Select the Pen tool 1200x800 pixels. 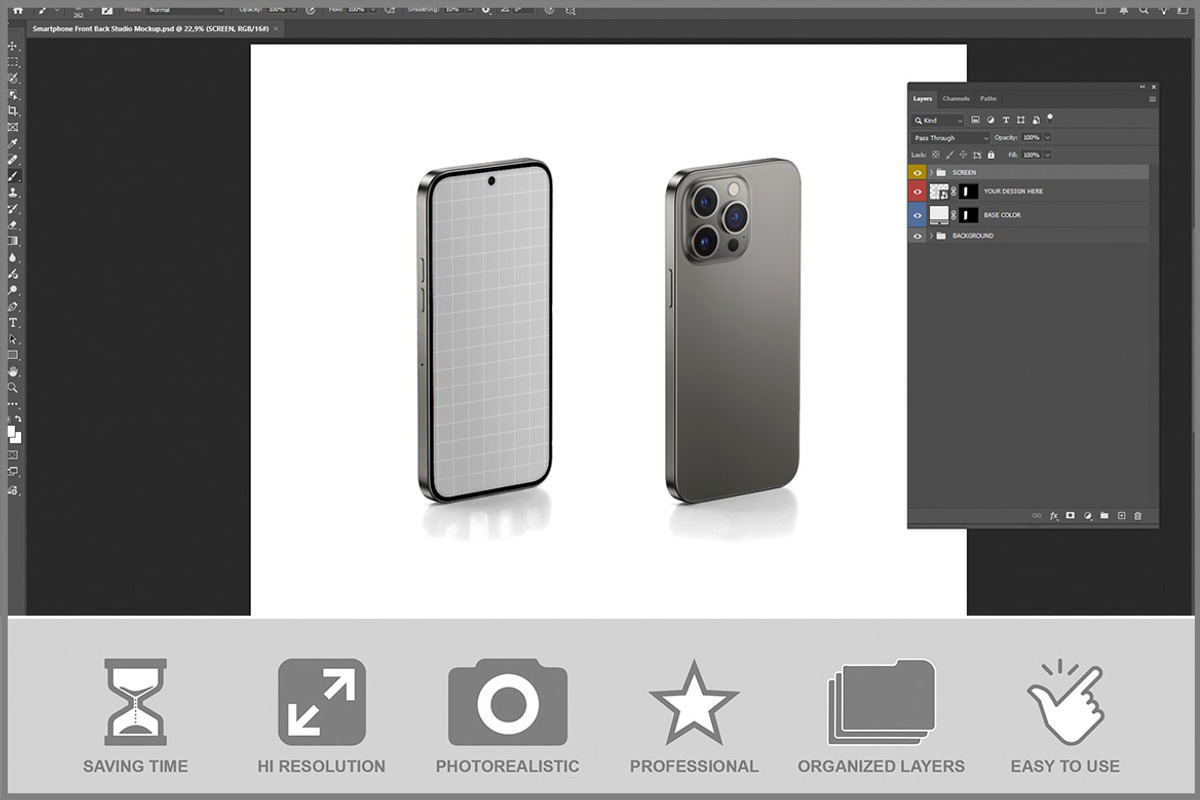tap(13, 306)
